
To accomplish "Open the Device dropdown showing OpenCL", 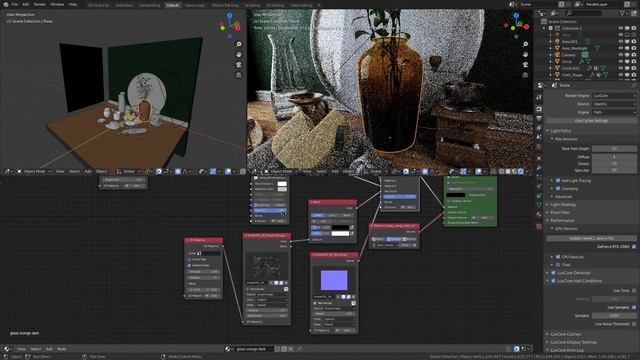I will (614, 104).
